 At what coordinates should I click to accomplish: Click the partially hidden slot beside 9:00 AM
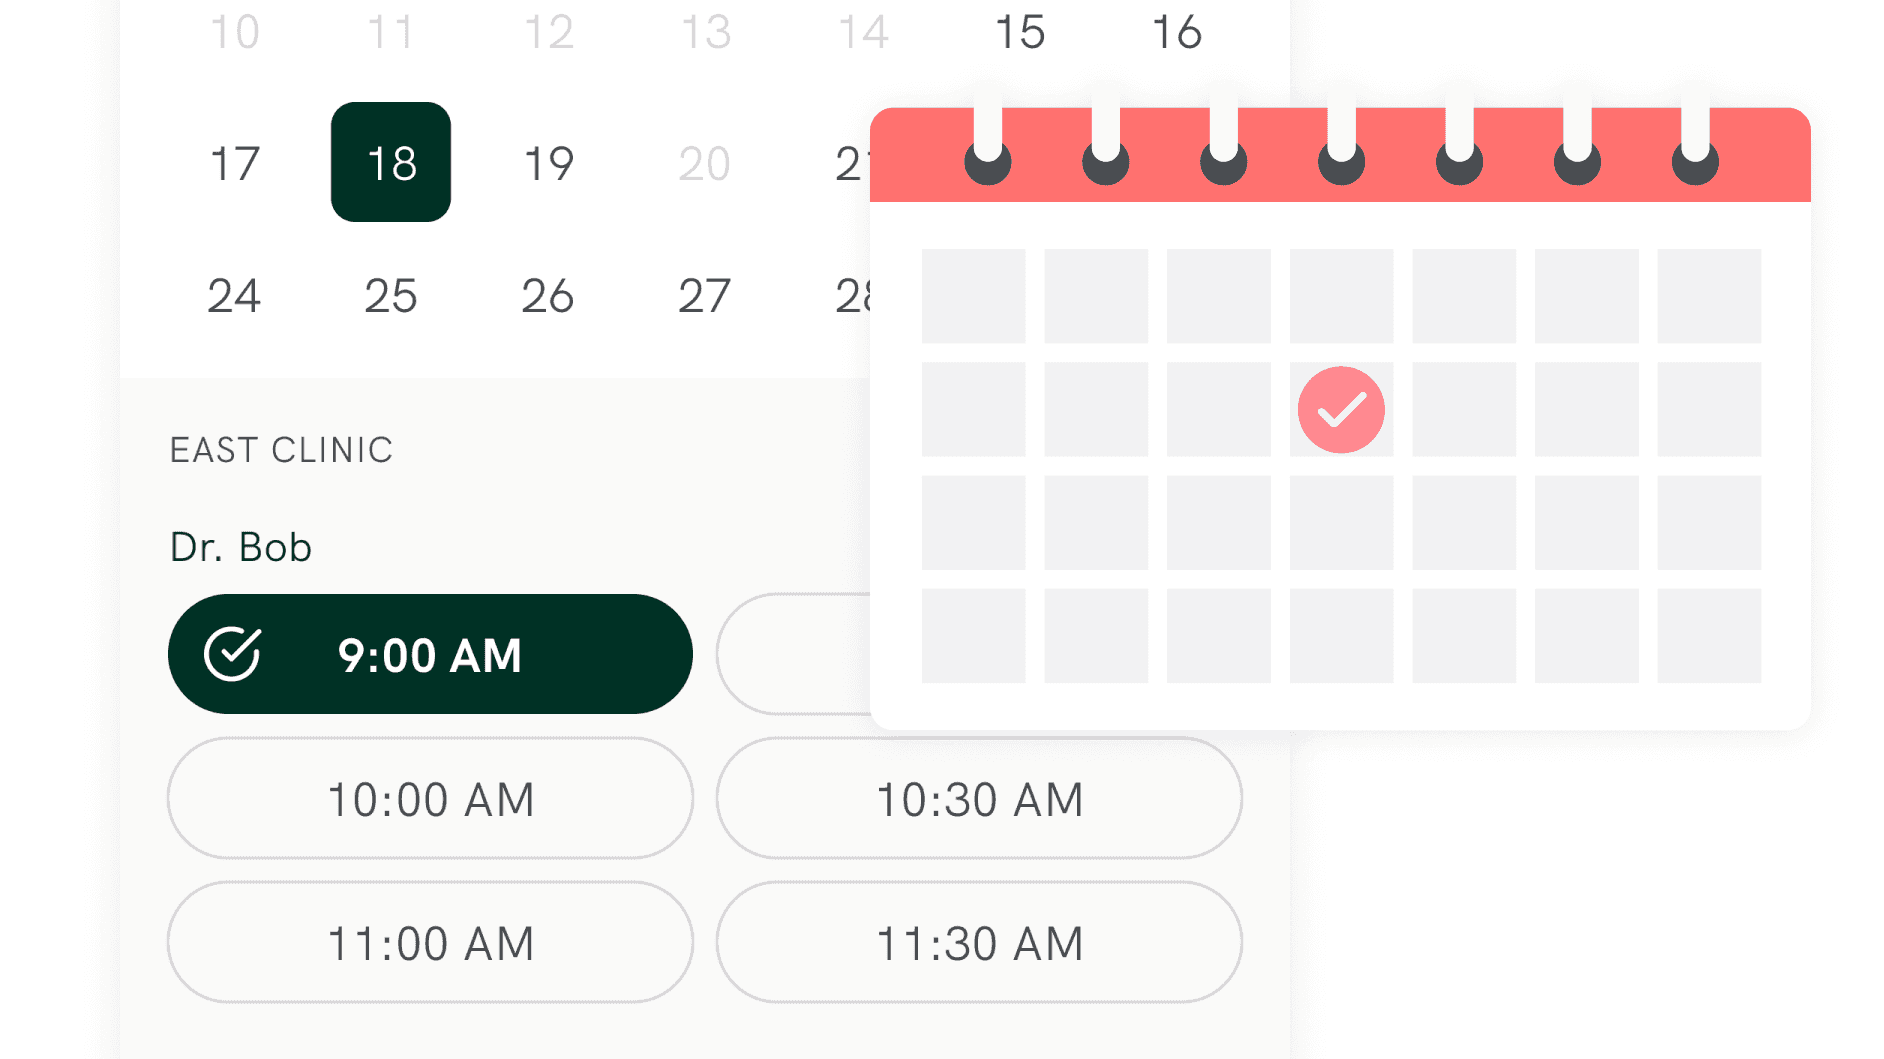[x=793, y=655]
